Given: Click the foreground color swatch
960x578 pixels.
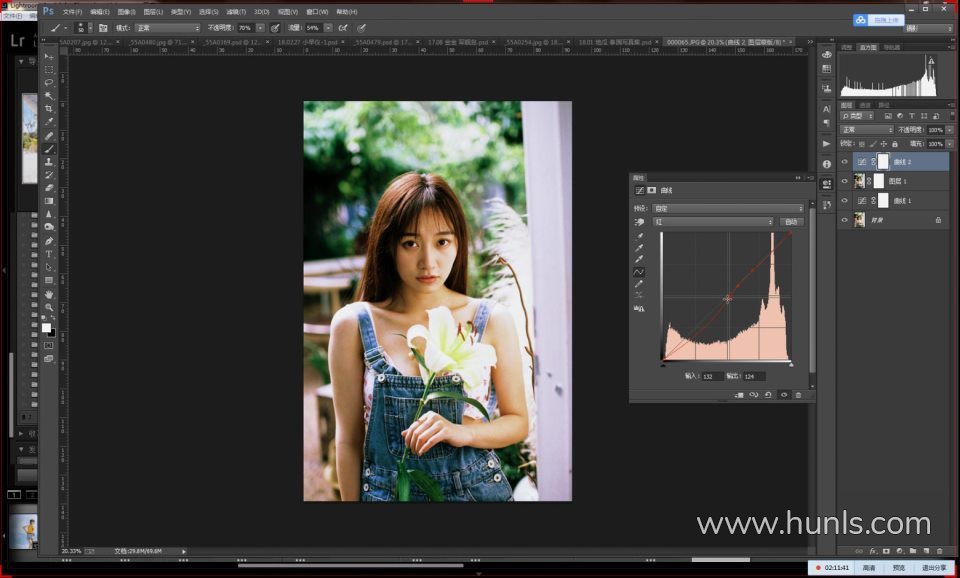Looking at the screenshot, I should tap(47, 328).
